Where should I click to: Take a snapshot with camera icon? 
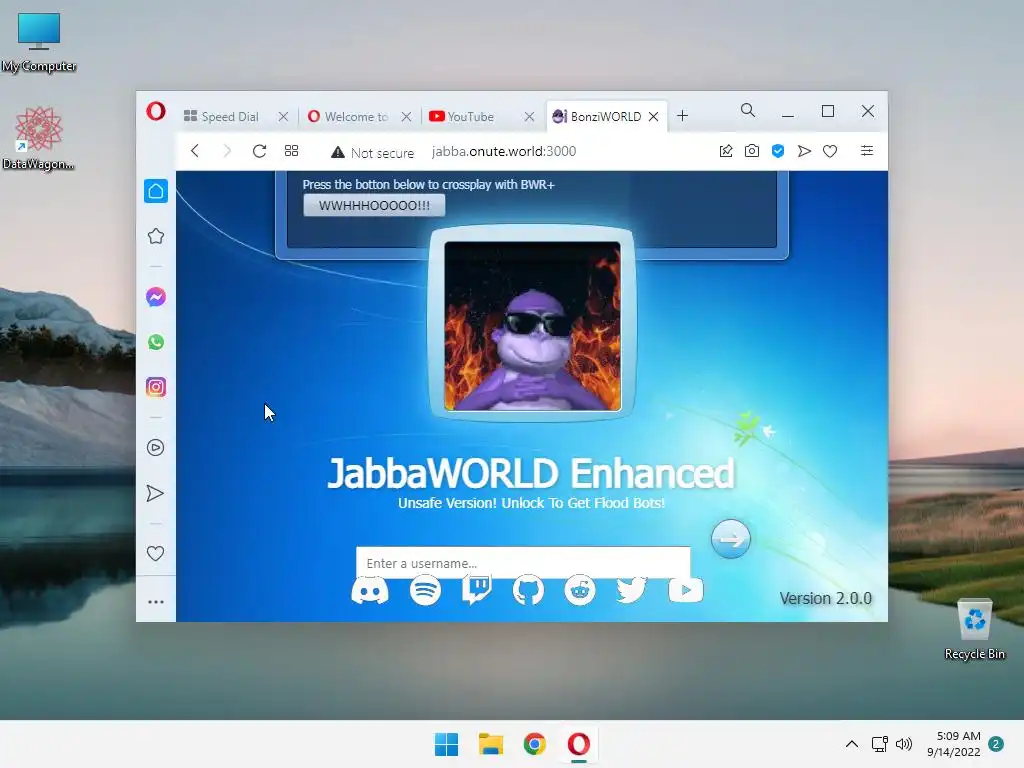click(x=752, y=151)
